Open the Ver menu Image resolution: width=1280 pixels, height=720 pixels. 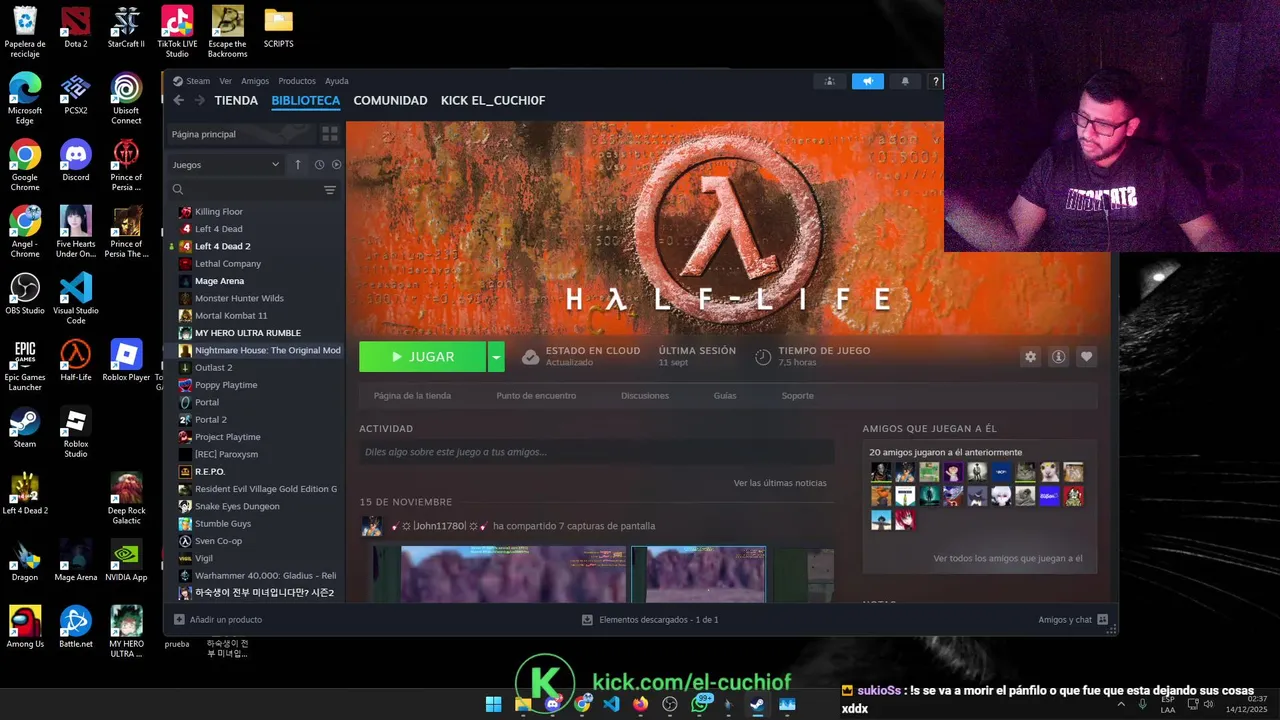tap(225, 81)
